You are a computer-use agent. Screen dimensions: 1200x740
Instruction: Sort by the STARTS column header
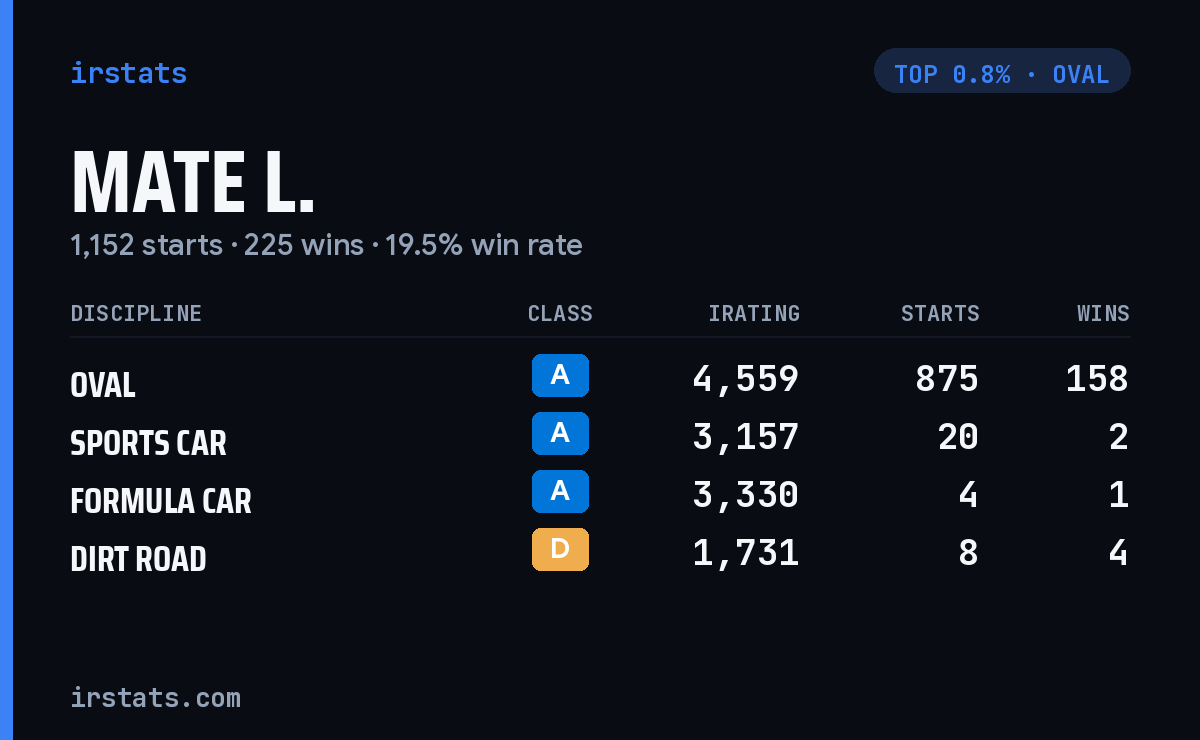(x=940, y=314)
